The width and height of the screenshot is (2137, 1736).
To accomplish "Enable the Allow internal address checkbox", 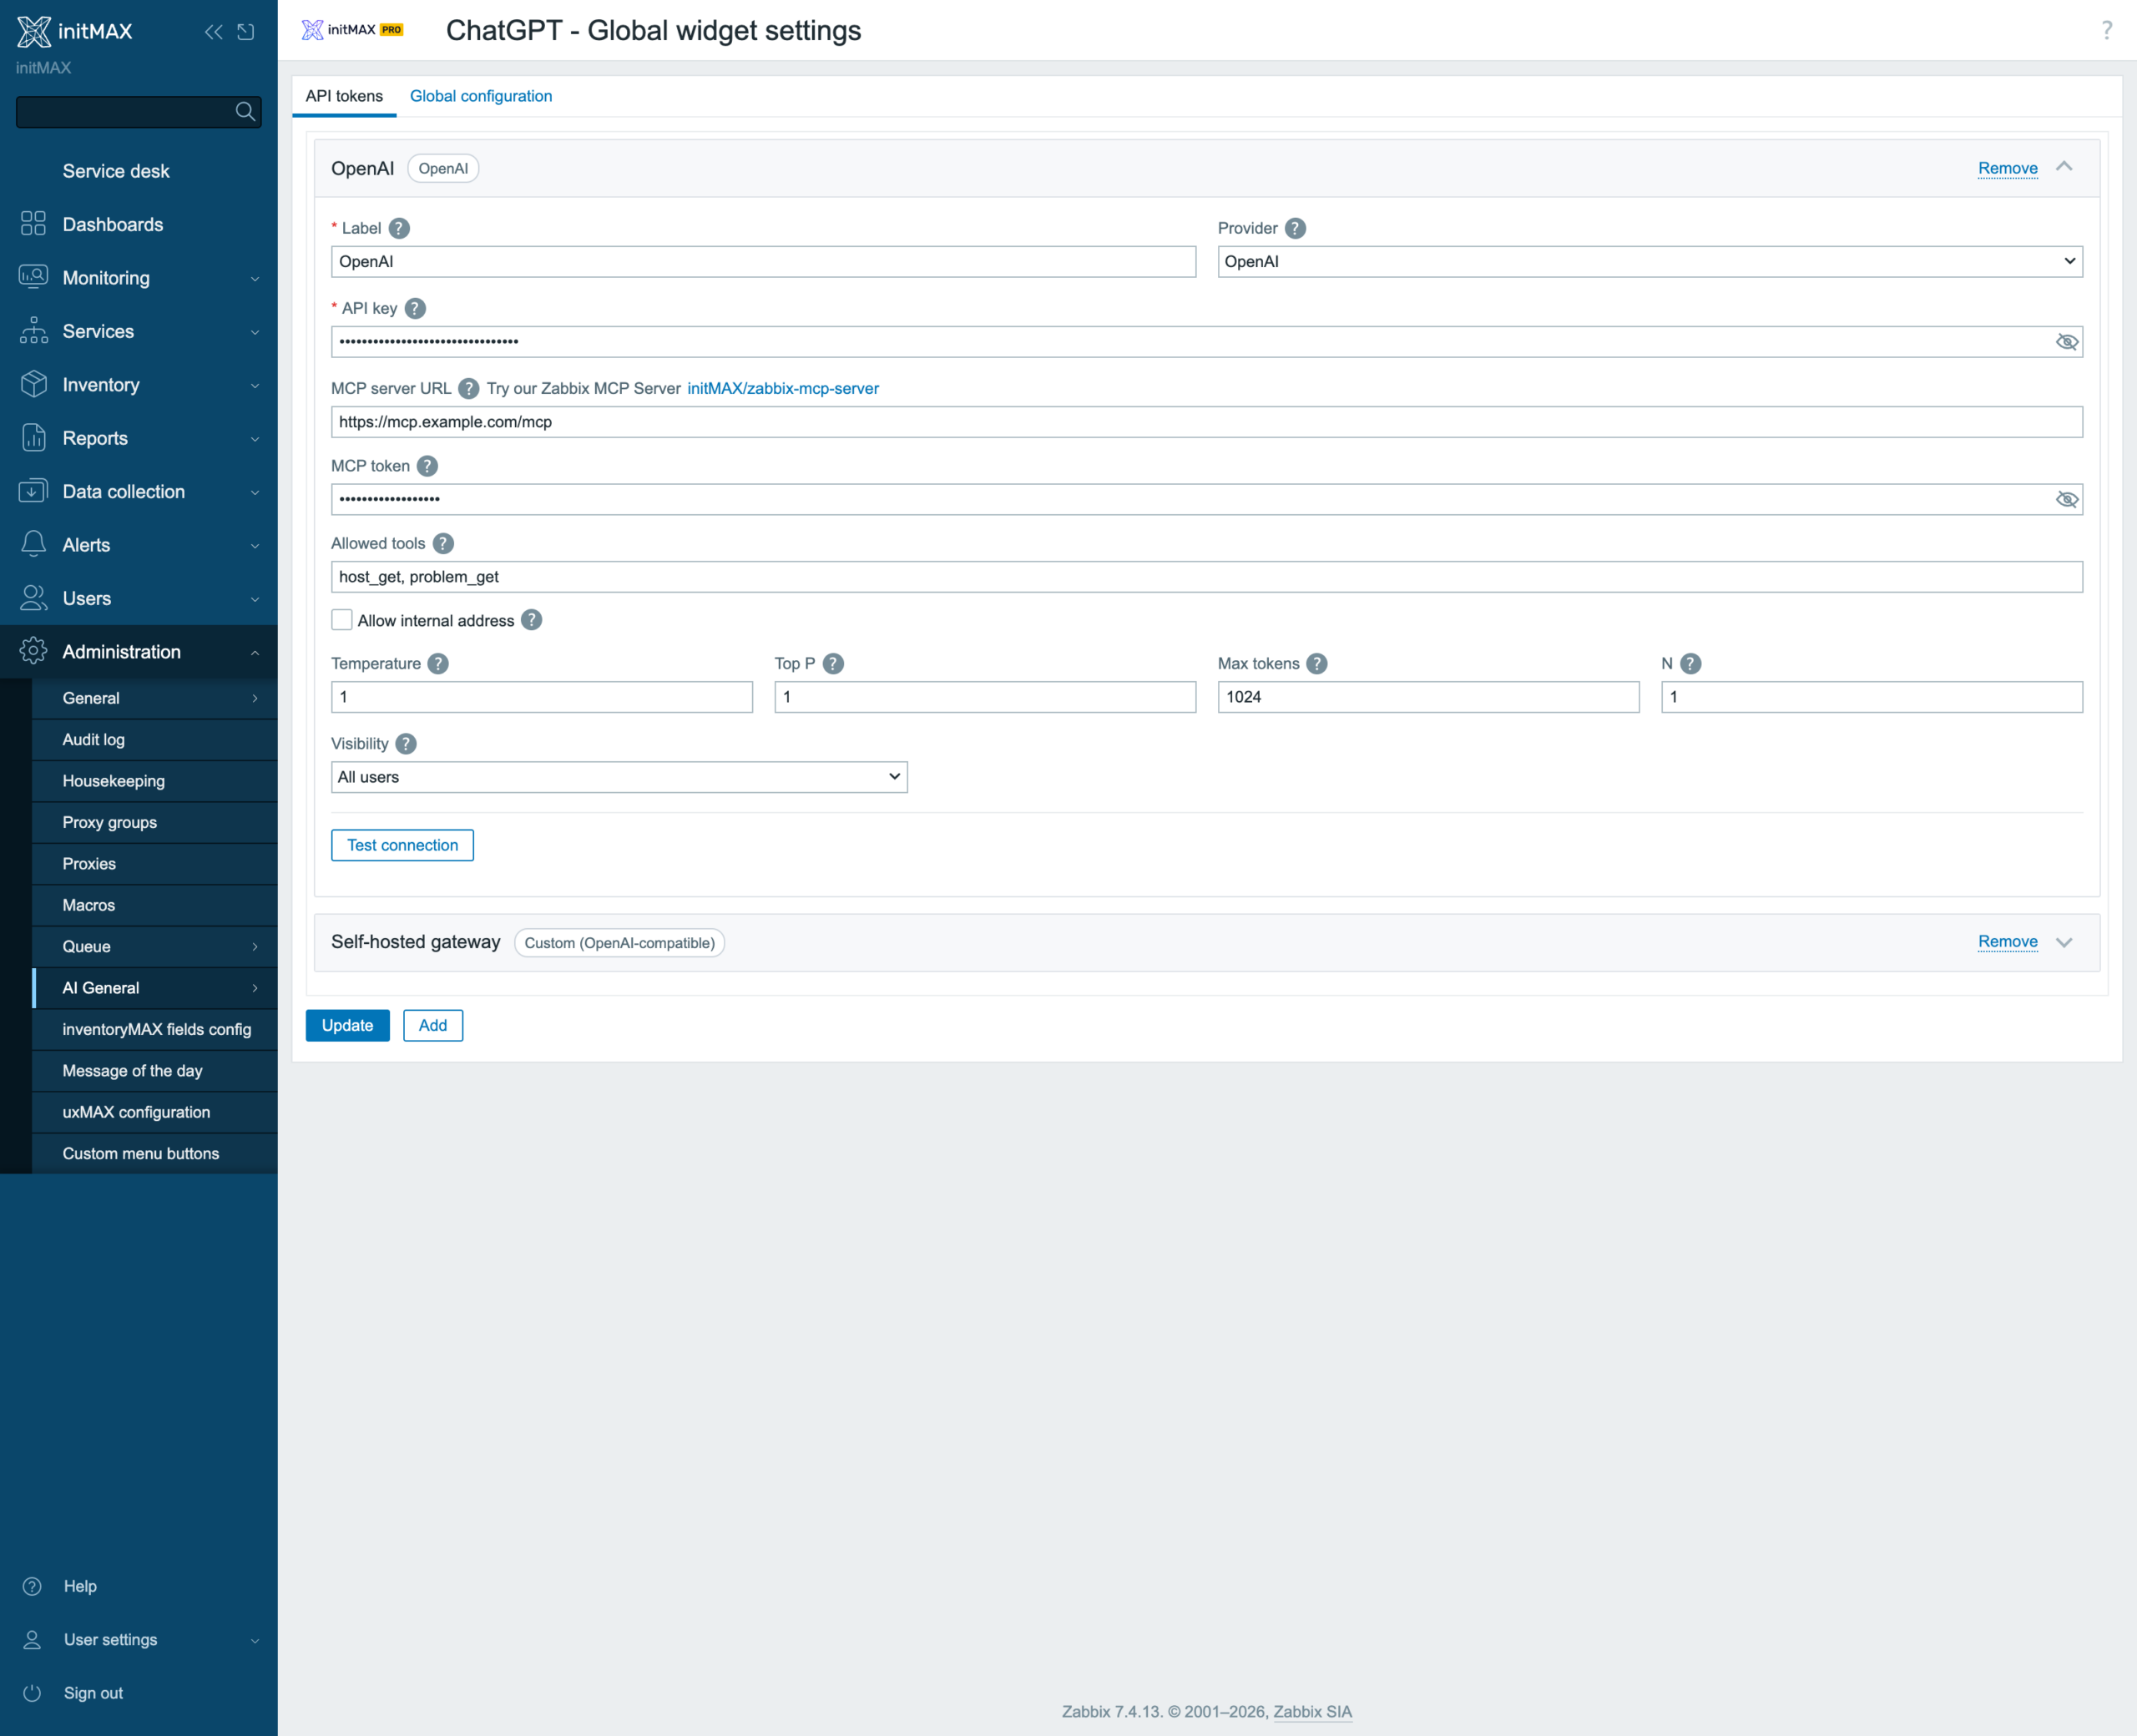I will (342, 620).
